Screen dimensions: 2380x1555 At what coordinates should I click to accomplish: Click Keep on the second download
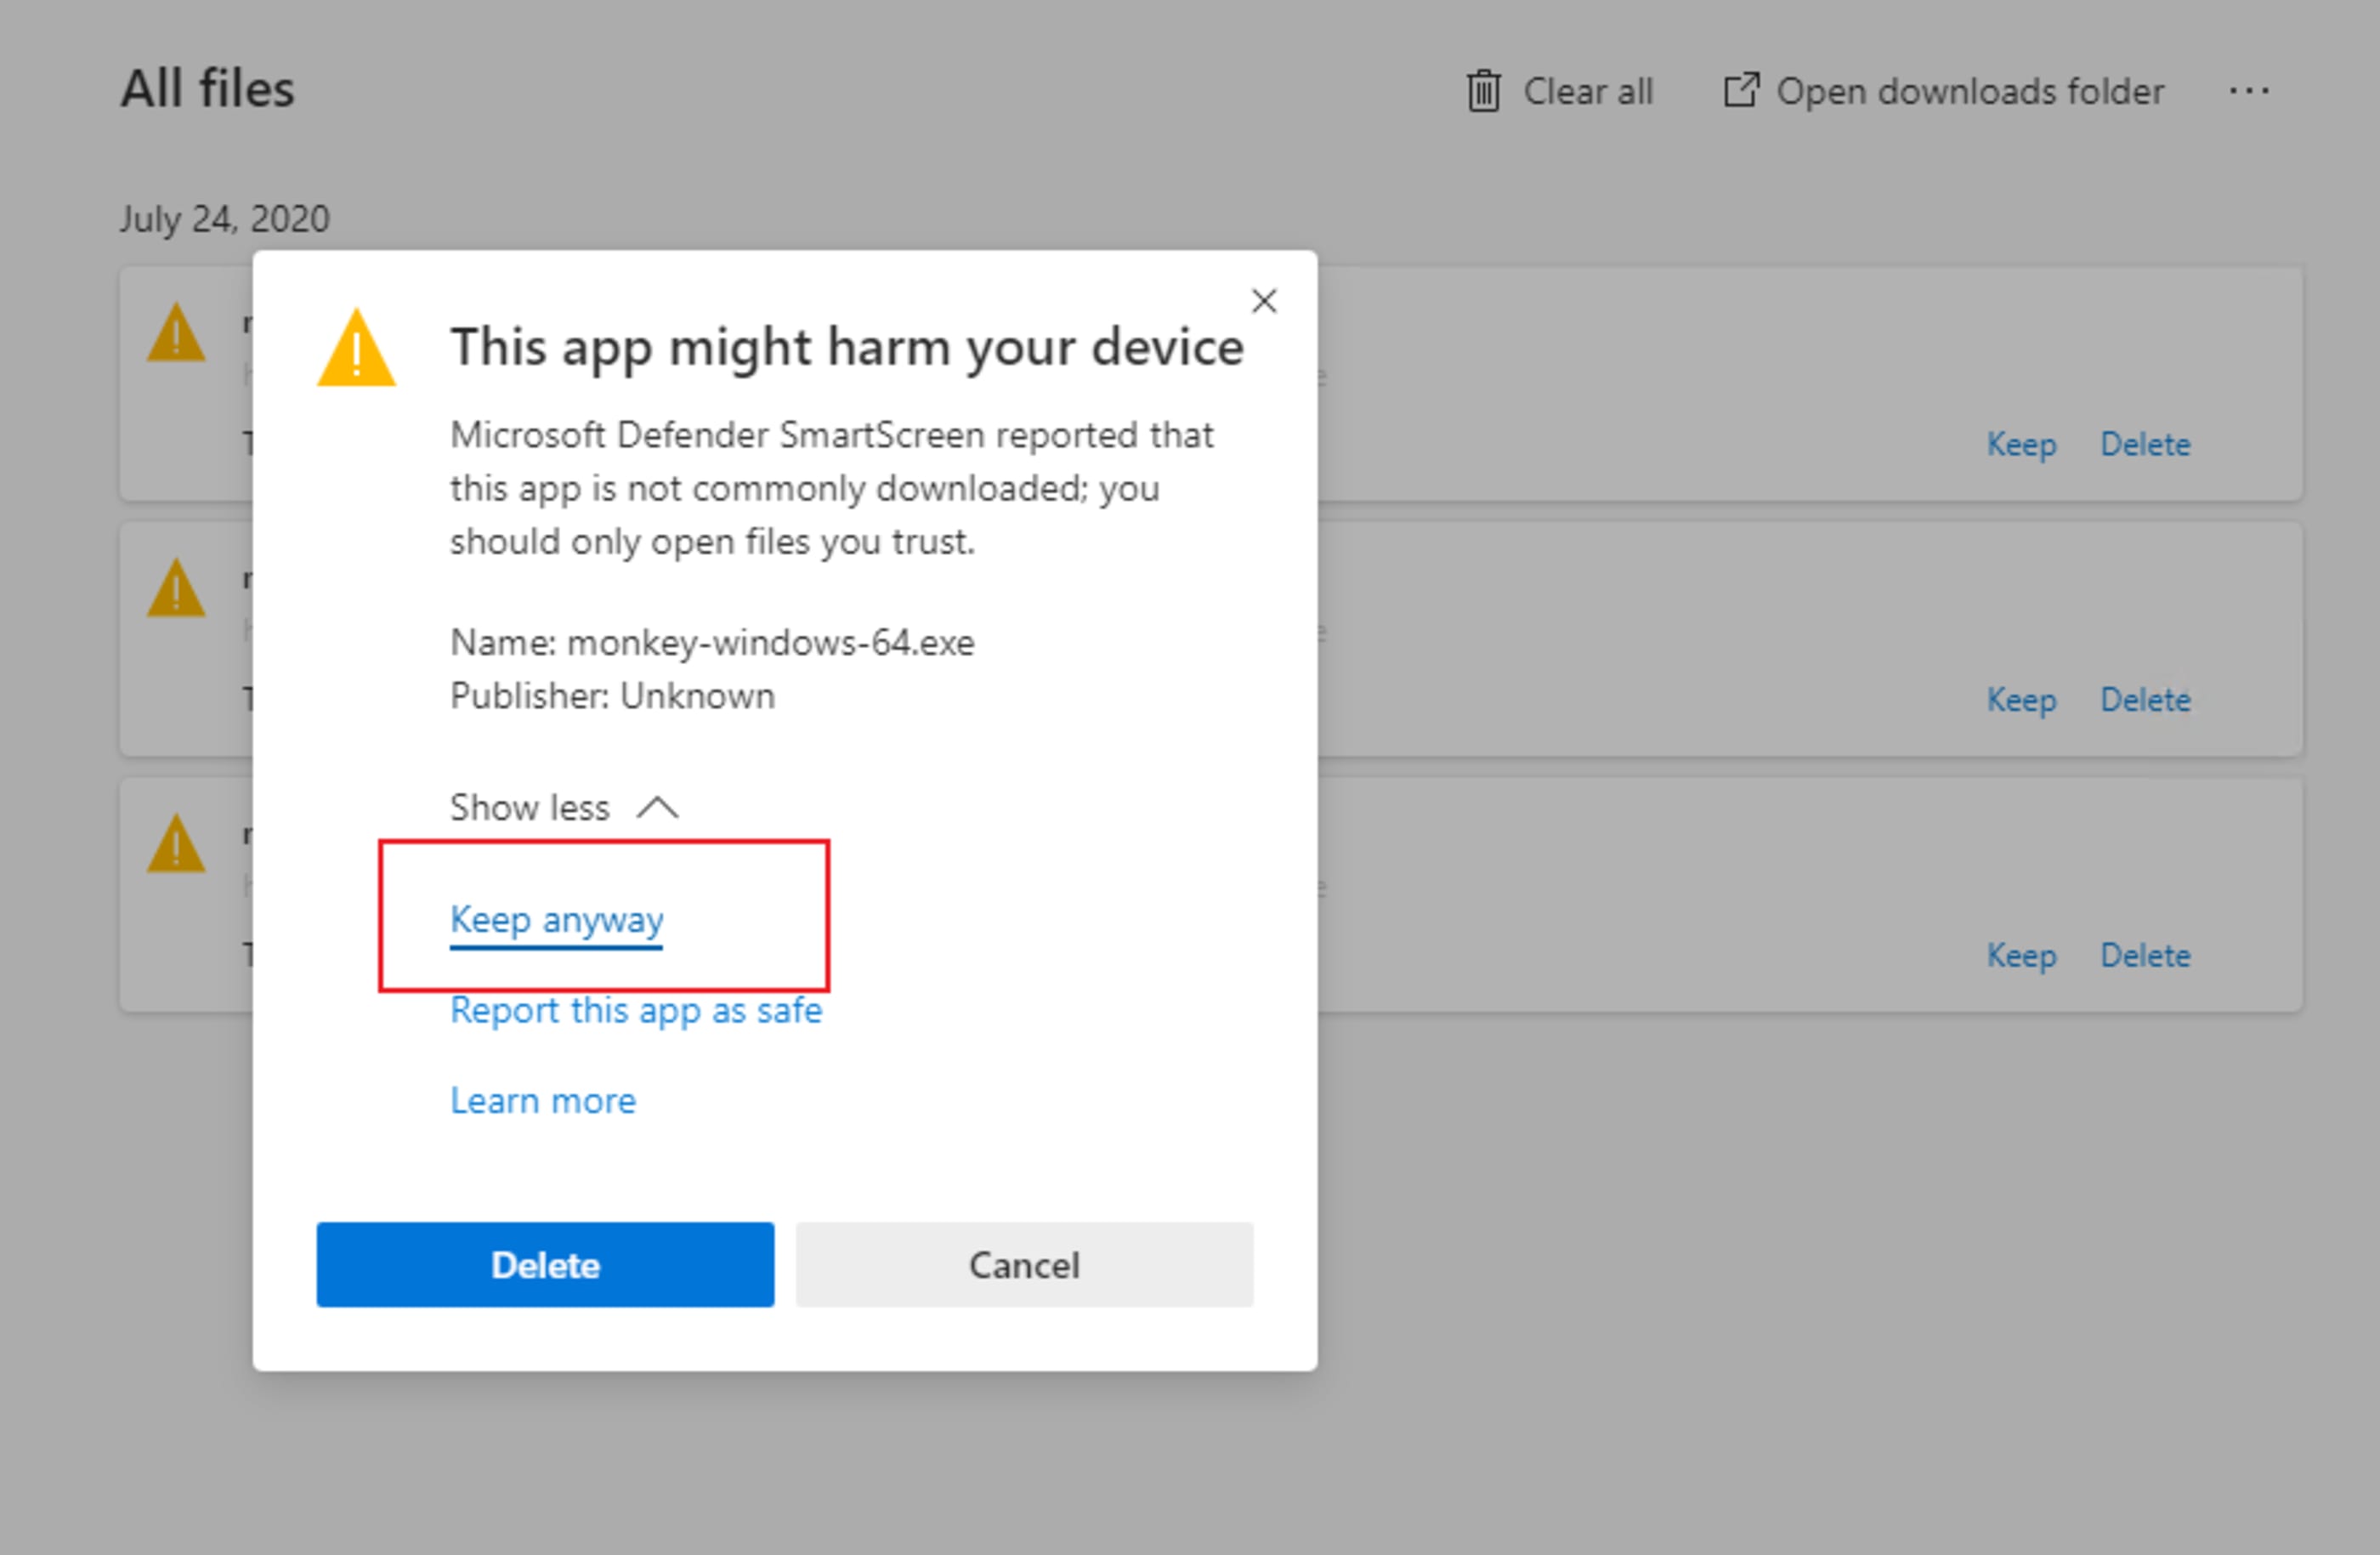2021,700
